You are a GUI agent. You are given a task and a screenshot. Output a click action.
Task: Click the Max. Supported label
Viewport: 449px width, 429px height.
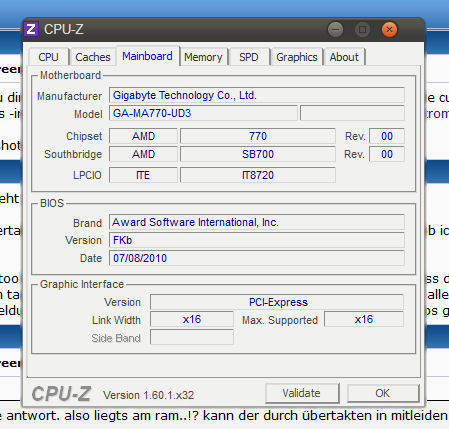tap(280, 320)
